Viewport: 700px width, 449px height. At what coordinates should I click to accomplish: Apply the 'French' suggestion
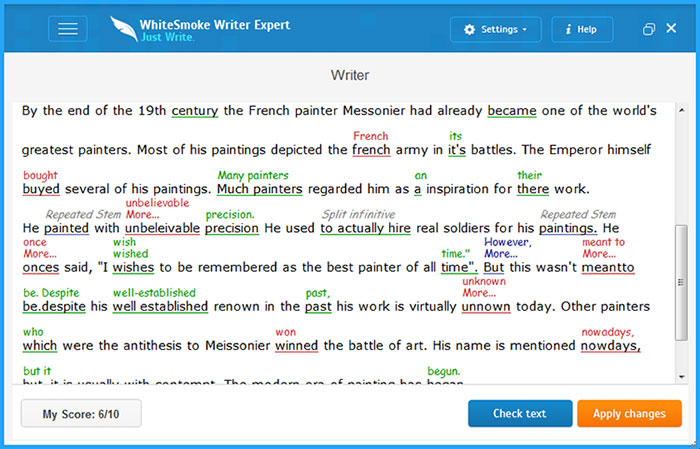[371, 136]
